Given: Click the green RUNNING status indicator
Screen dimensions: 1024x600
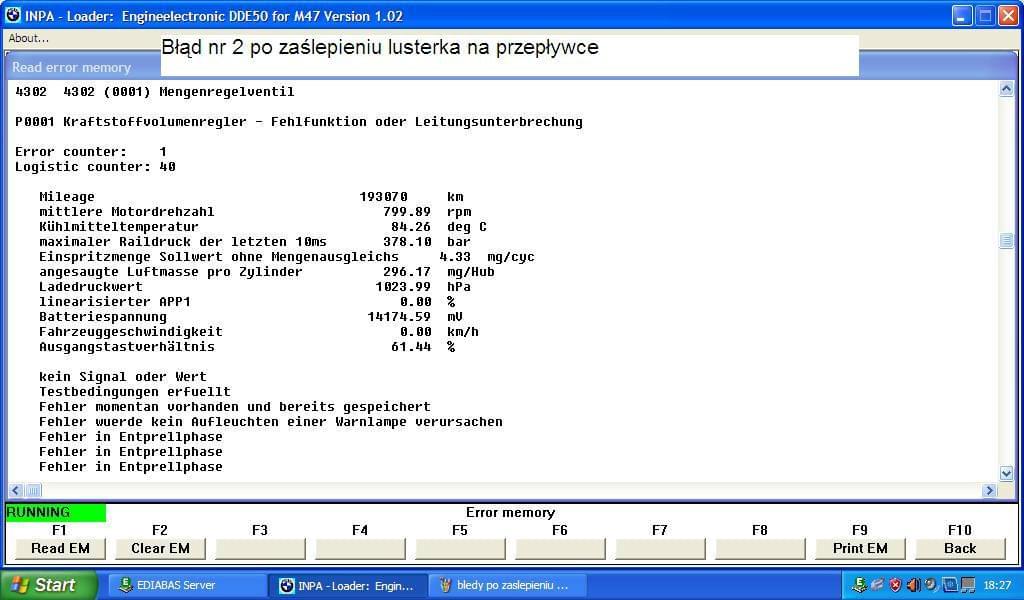Looking at the screenshot, I should point(56,513).
